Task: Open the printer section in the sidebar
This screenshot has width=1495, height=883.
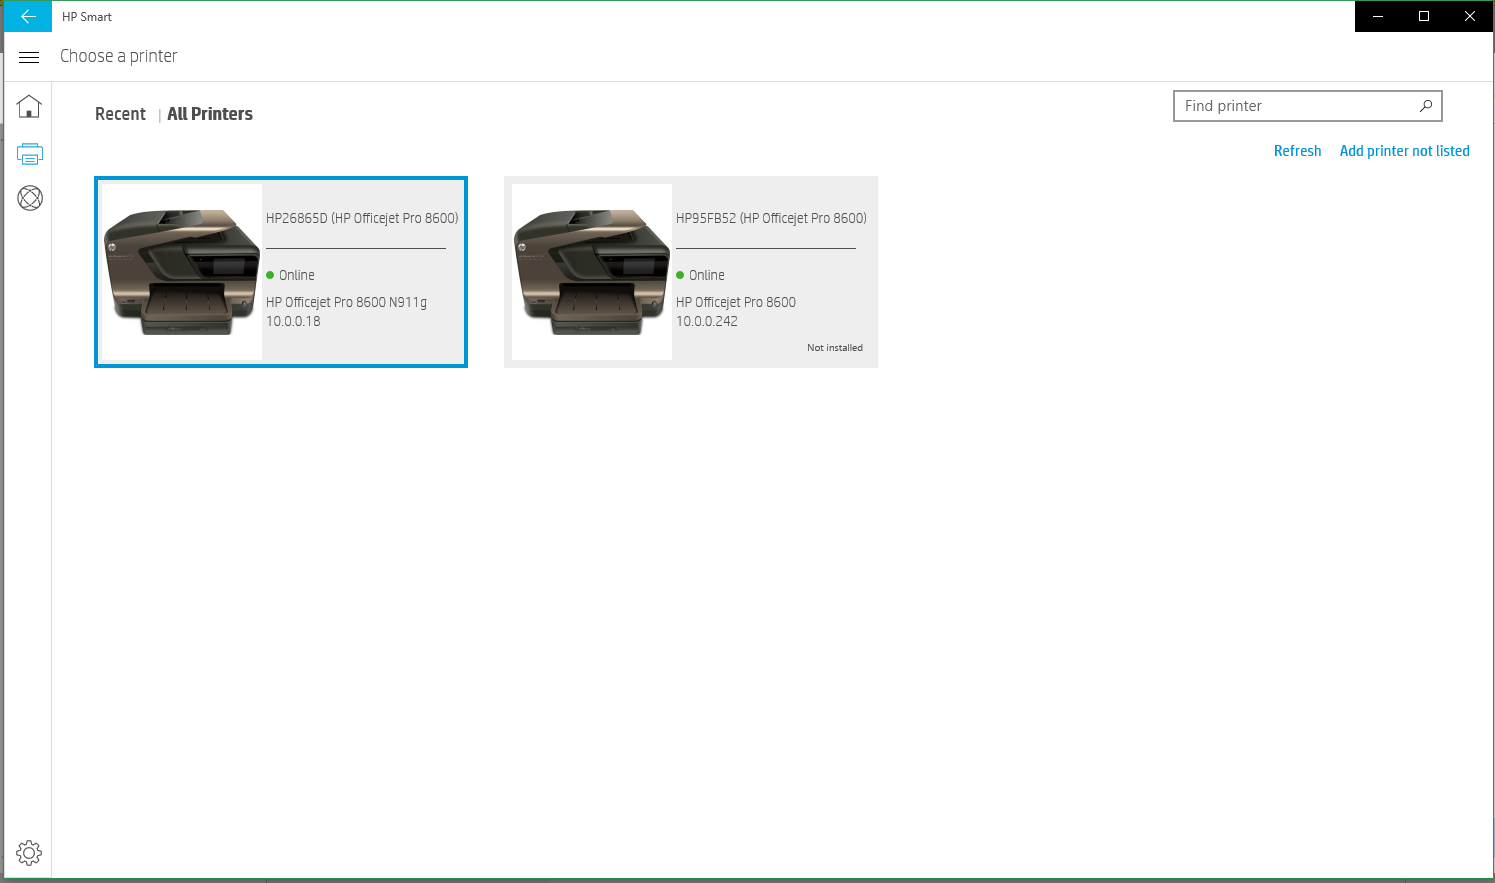Action: (x=30, y=154)
